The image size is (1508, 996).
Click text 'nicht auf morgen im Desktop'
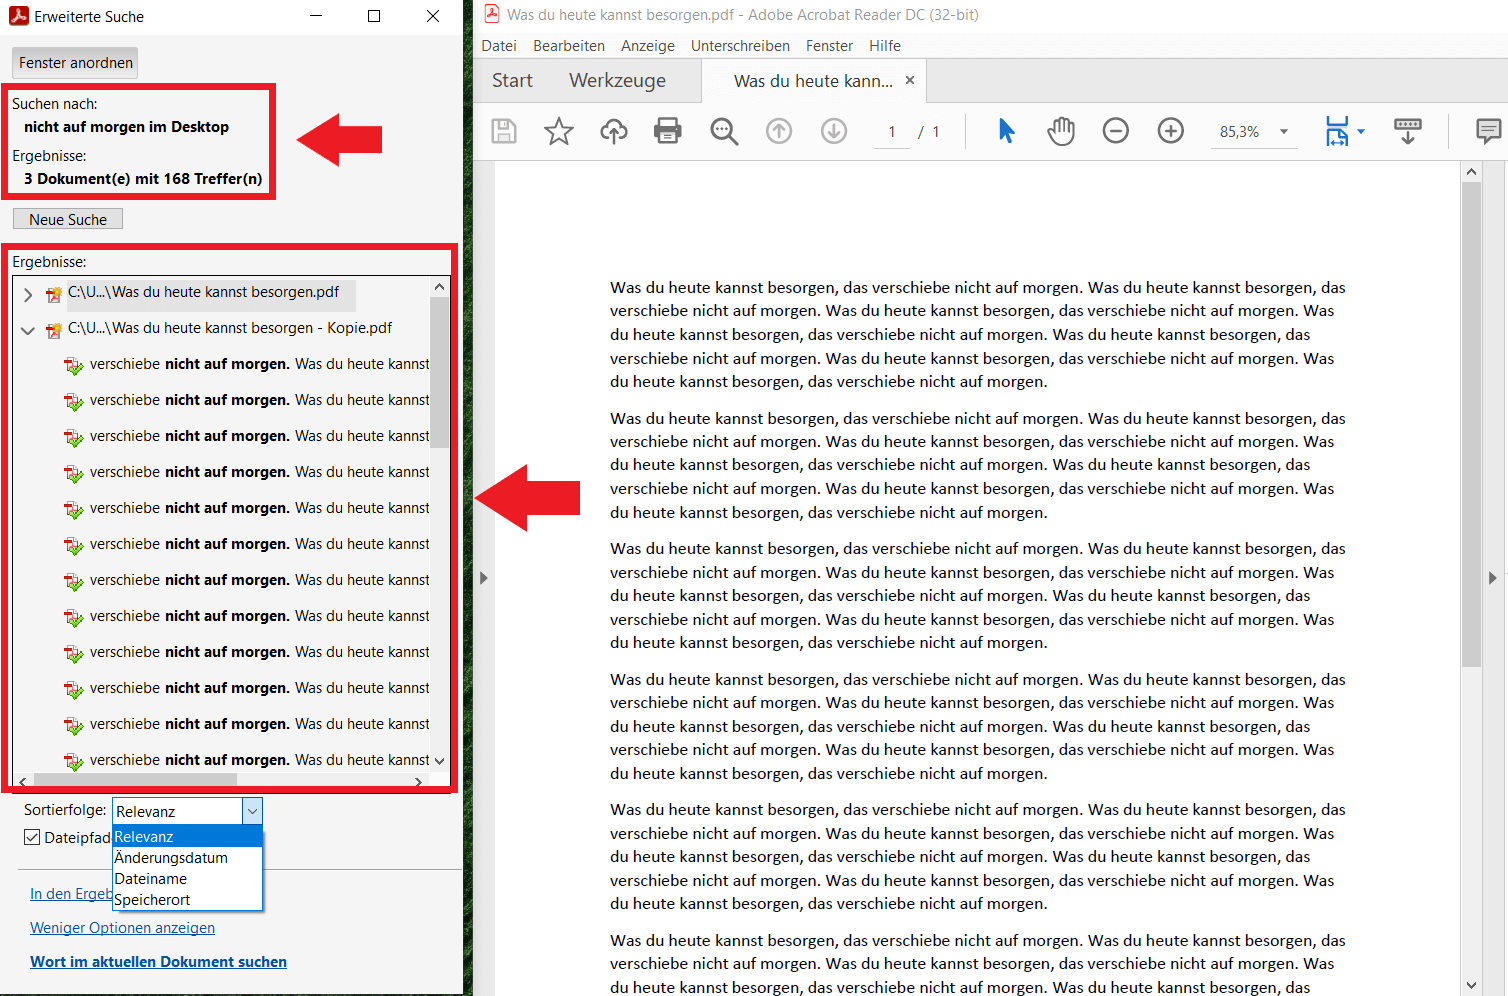coord(126,127)
